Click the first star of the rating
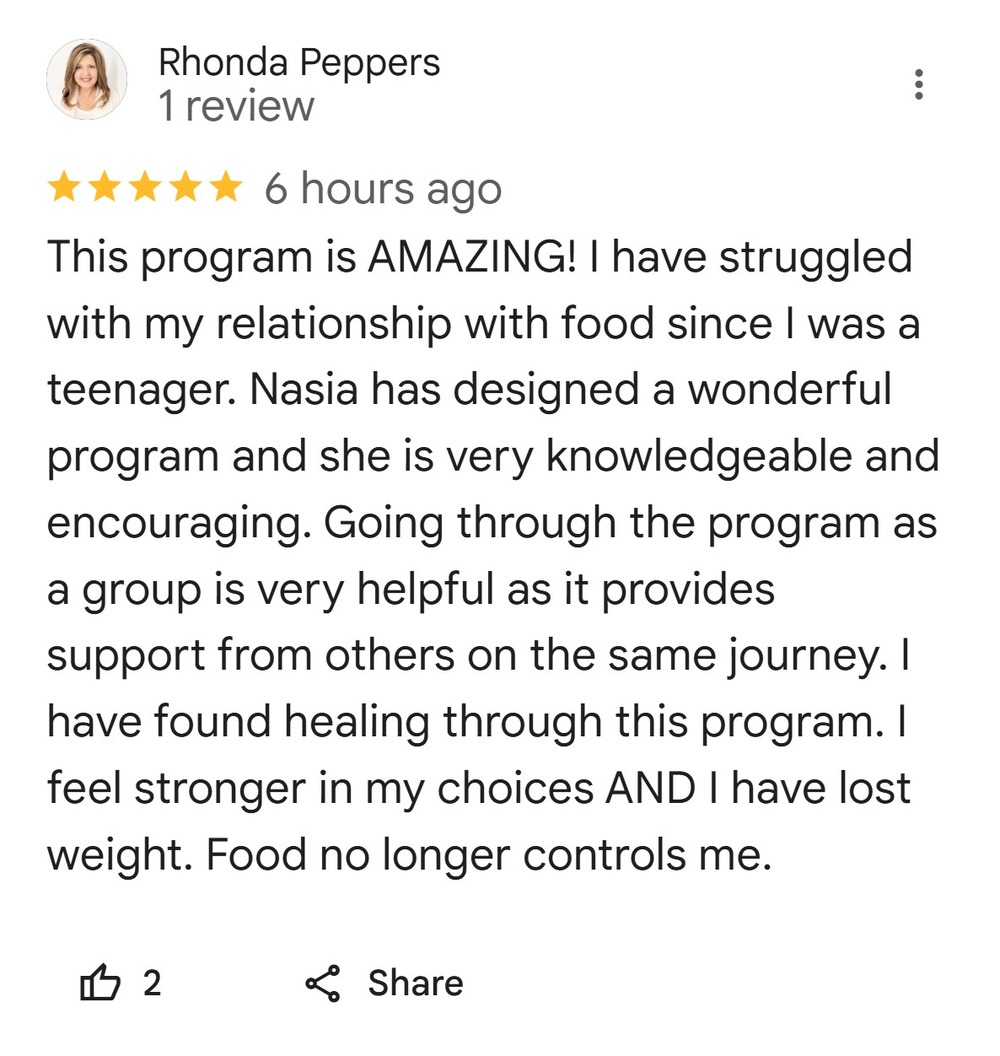1000x1056 pixels. [65, 188]
